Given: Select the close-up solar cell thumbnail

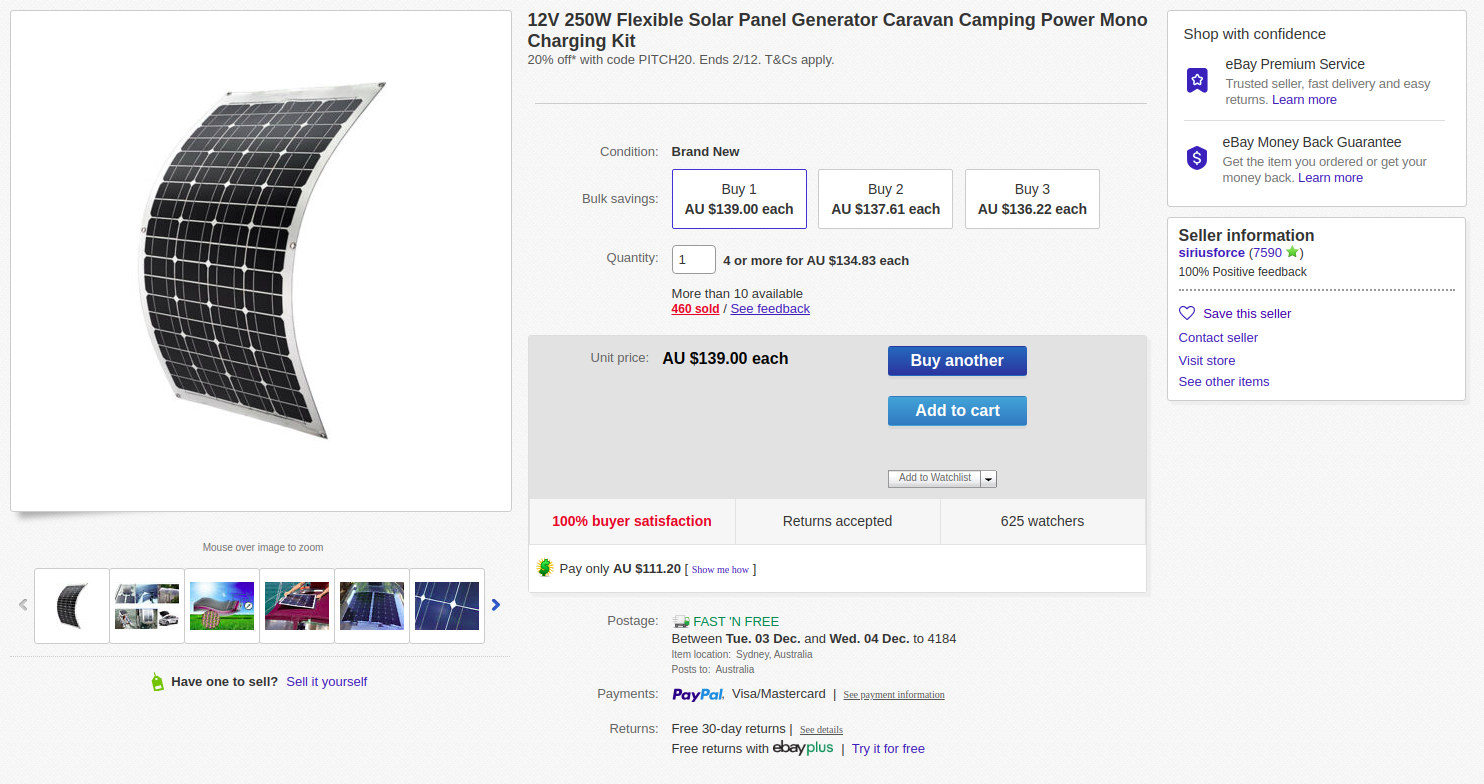Looking at the screenshot, I should (447, 606).
